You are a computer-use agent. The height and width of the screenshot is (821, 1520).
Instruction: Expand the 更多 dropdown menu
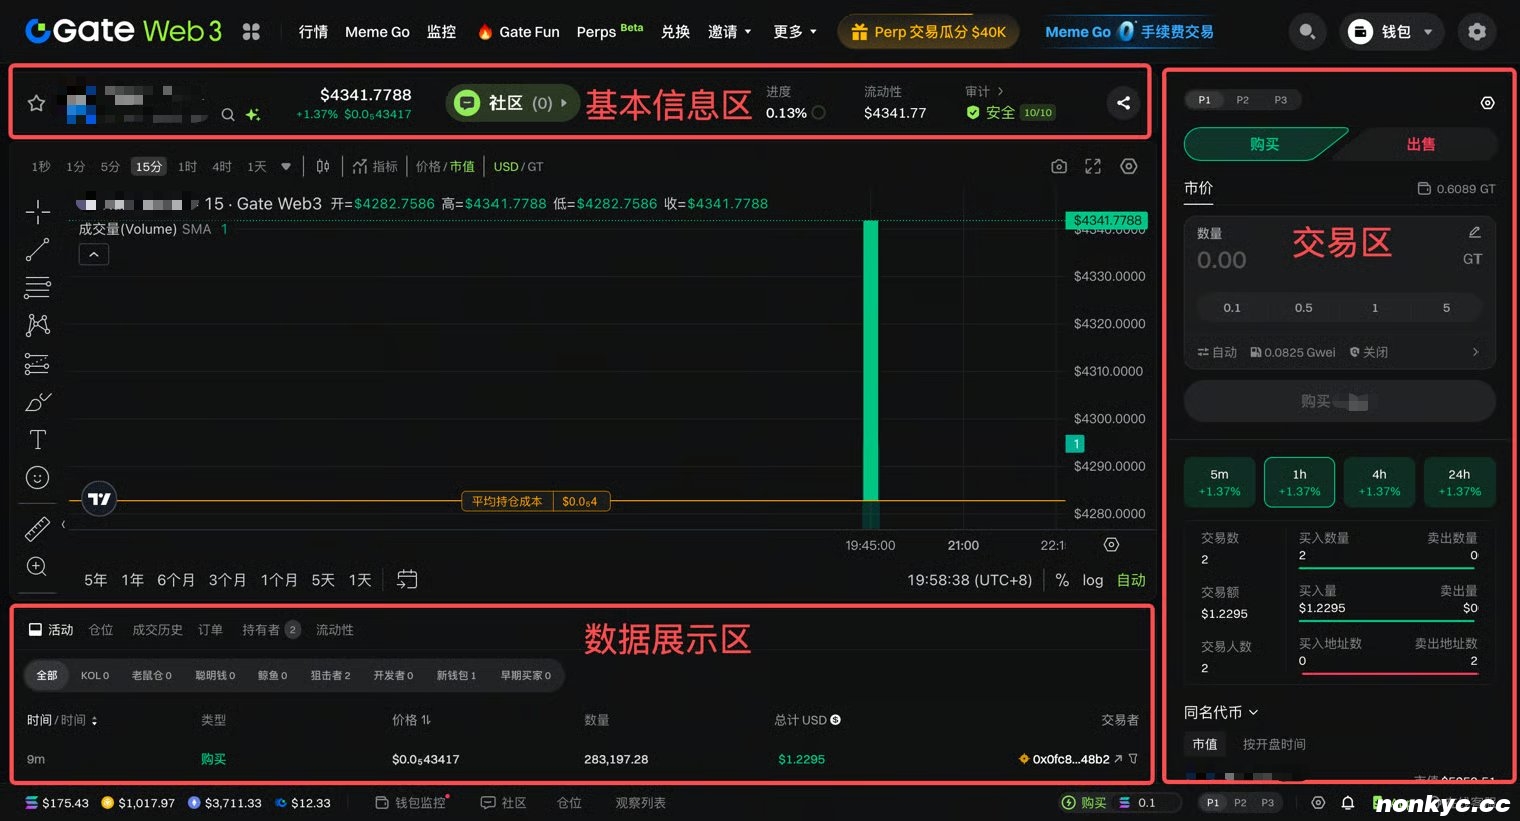[795, 32]
